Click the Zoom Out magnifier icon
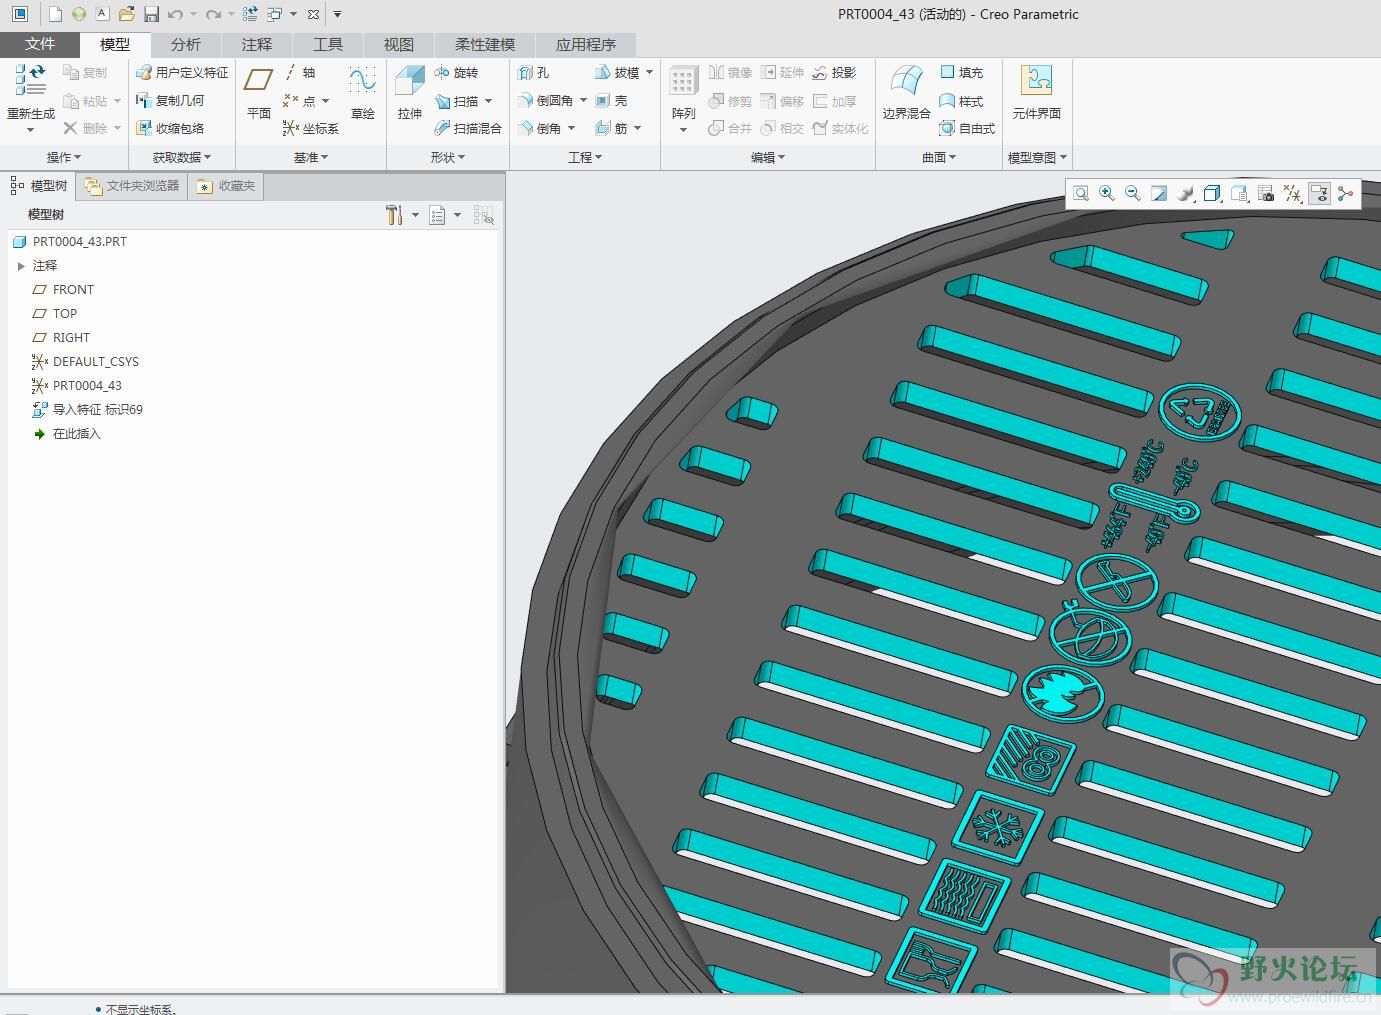This screenshot has width=1381, height=1015. pyautogui.click(x=1133, y=193)
